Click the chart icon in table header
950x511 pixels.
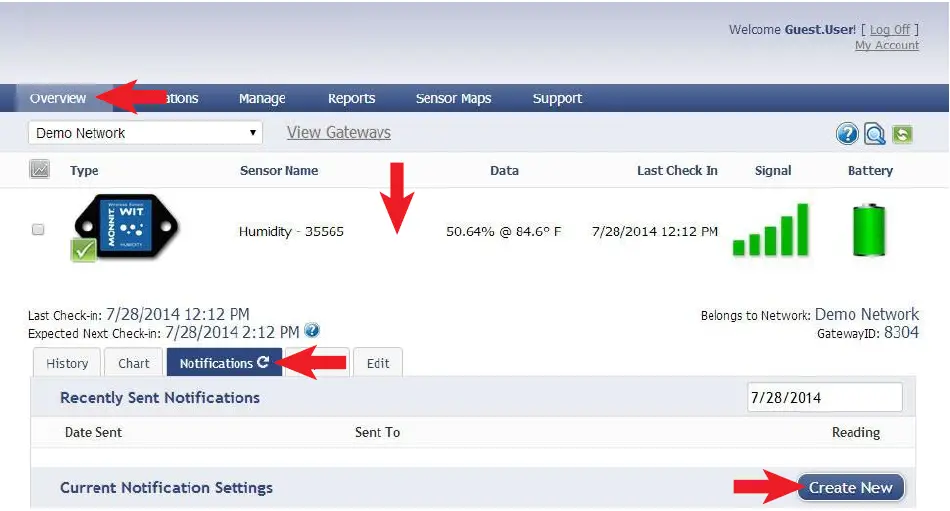pyautogui.click(x=39, y=169)
